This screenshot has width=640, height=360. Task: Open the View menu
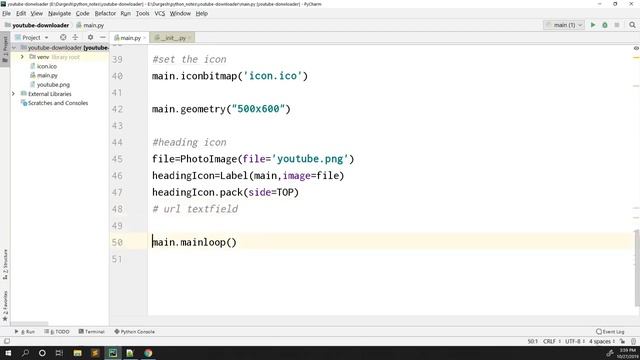[36, 13]
